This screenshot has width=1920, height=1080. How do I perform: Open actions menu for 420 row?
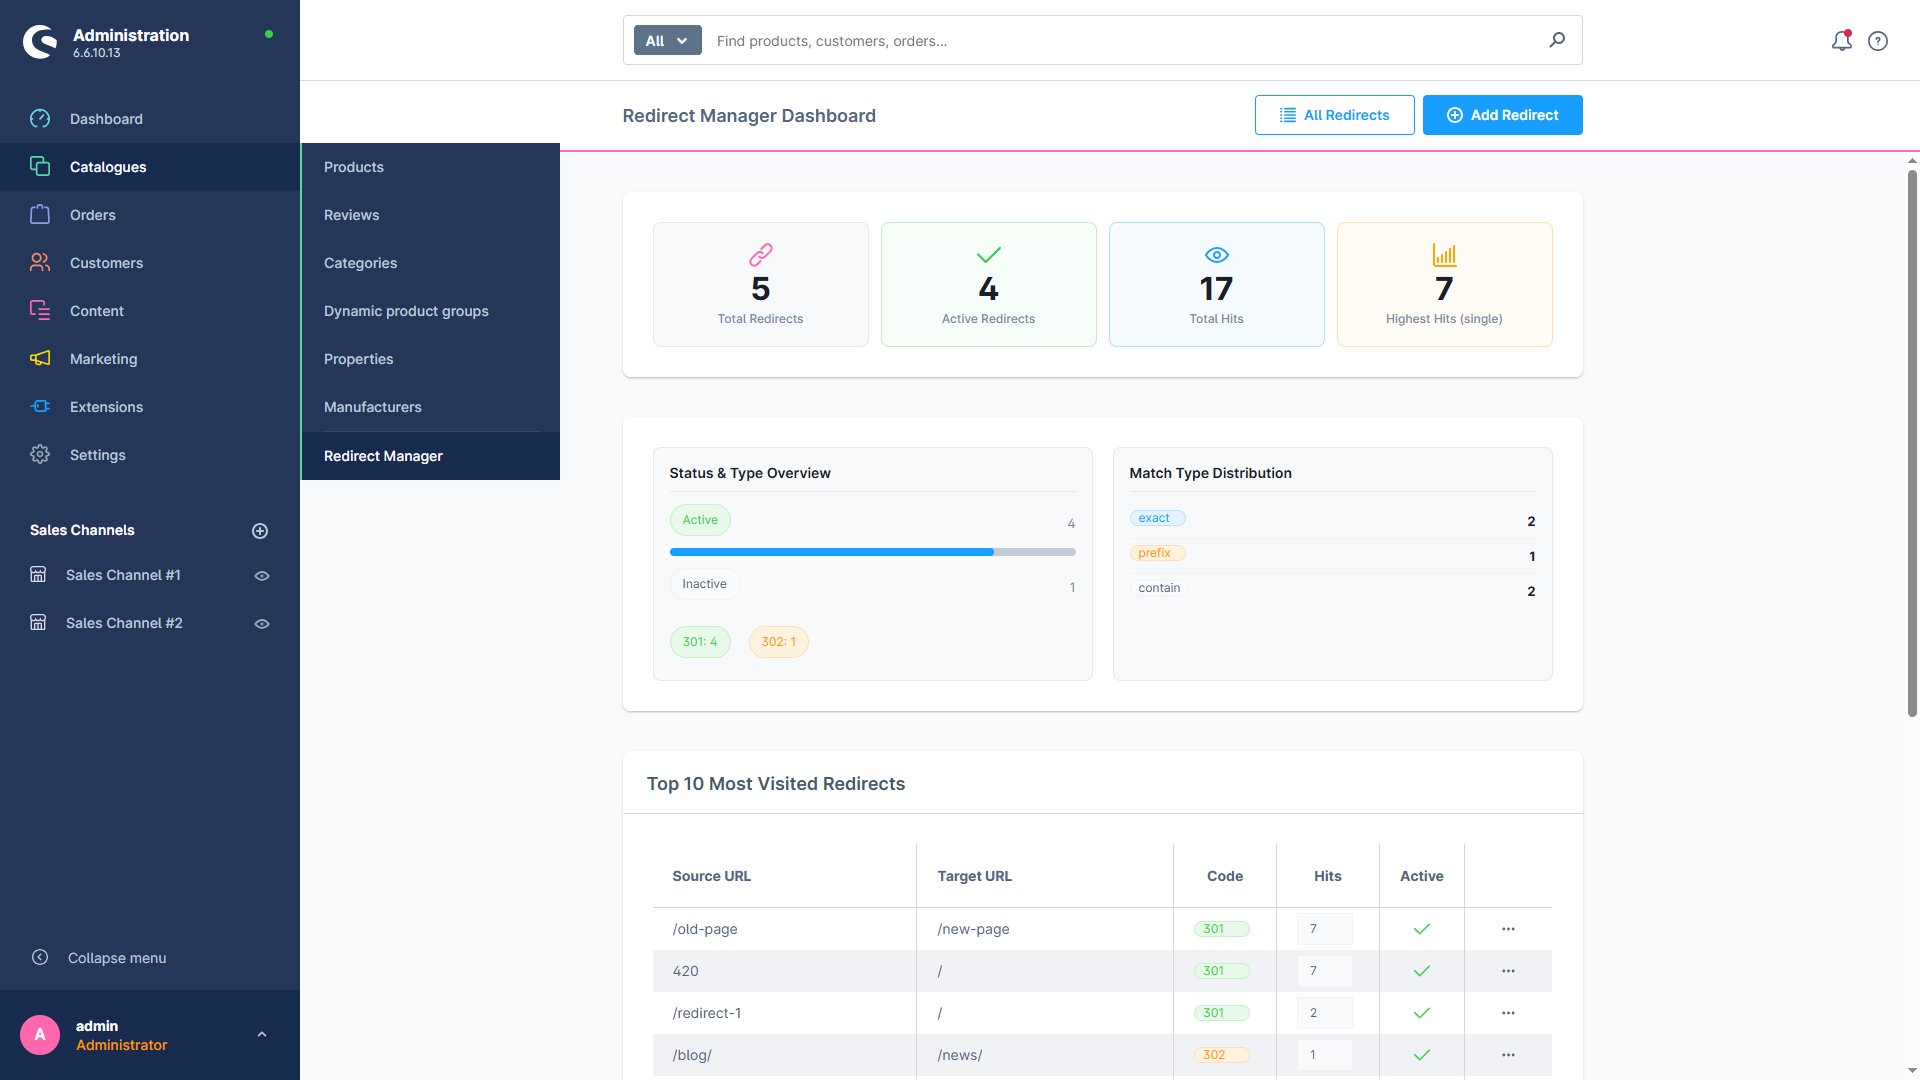pyautogui.click(x=1508, y=971)
